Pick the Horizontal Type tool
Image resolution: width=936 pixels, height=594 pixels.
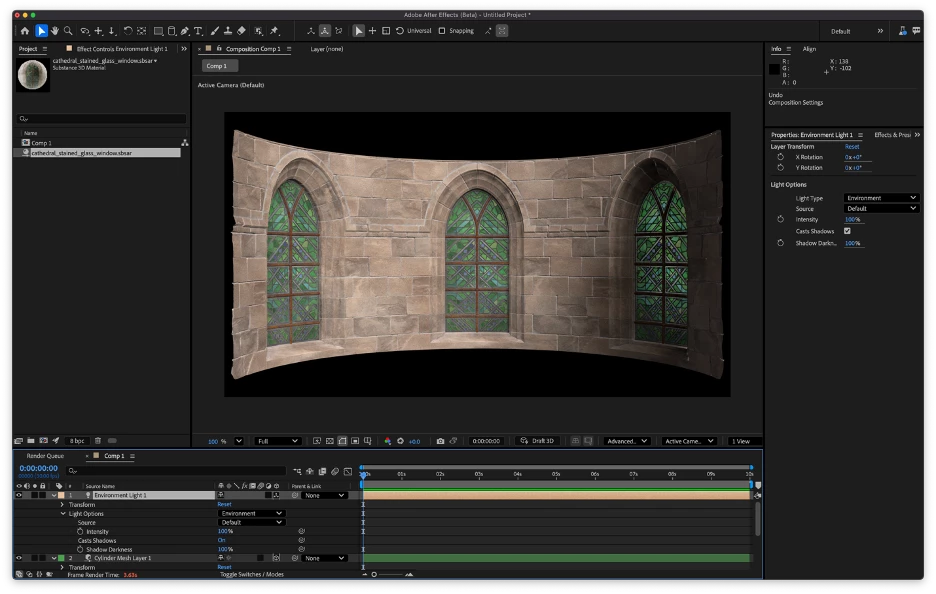click(x=198, y=31)
